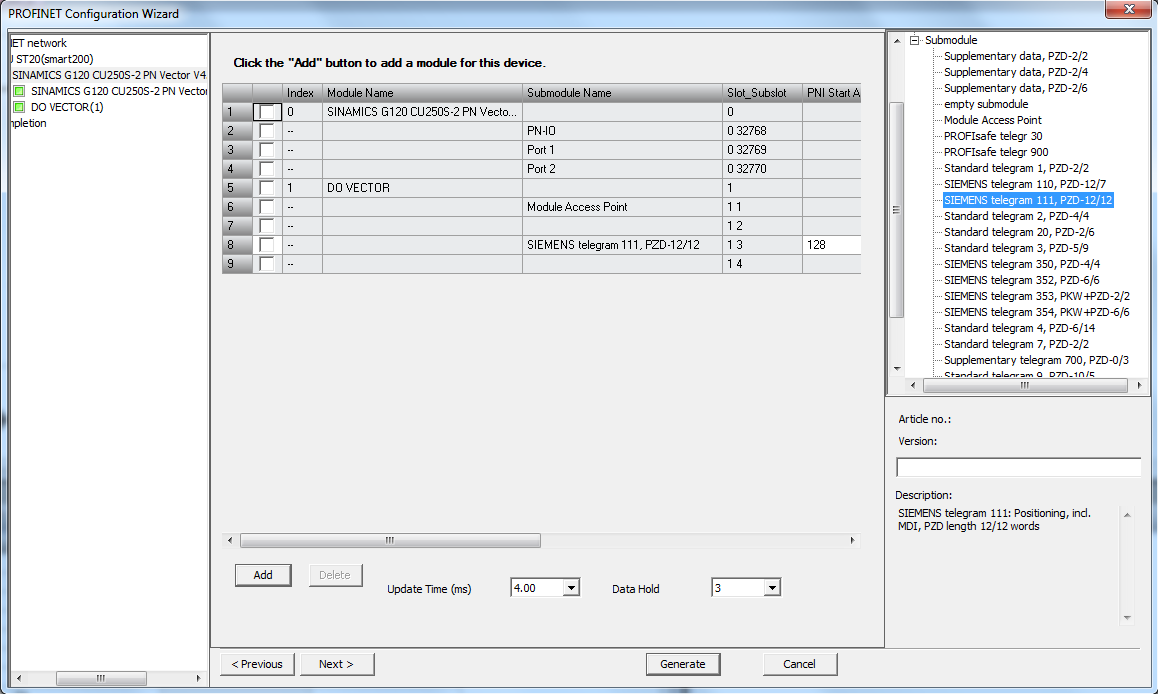Screen dimensions: 1158x694
Task: Select PROFIsafe telegr 900
Action: coord(996,152)
